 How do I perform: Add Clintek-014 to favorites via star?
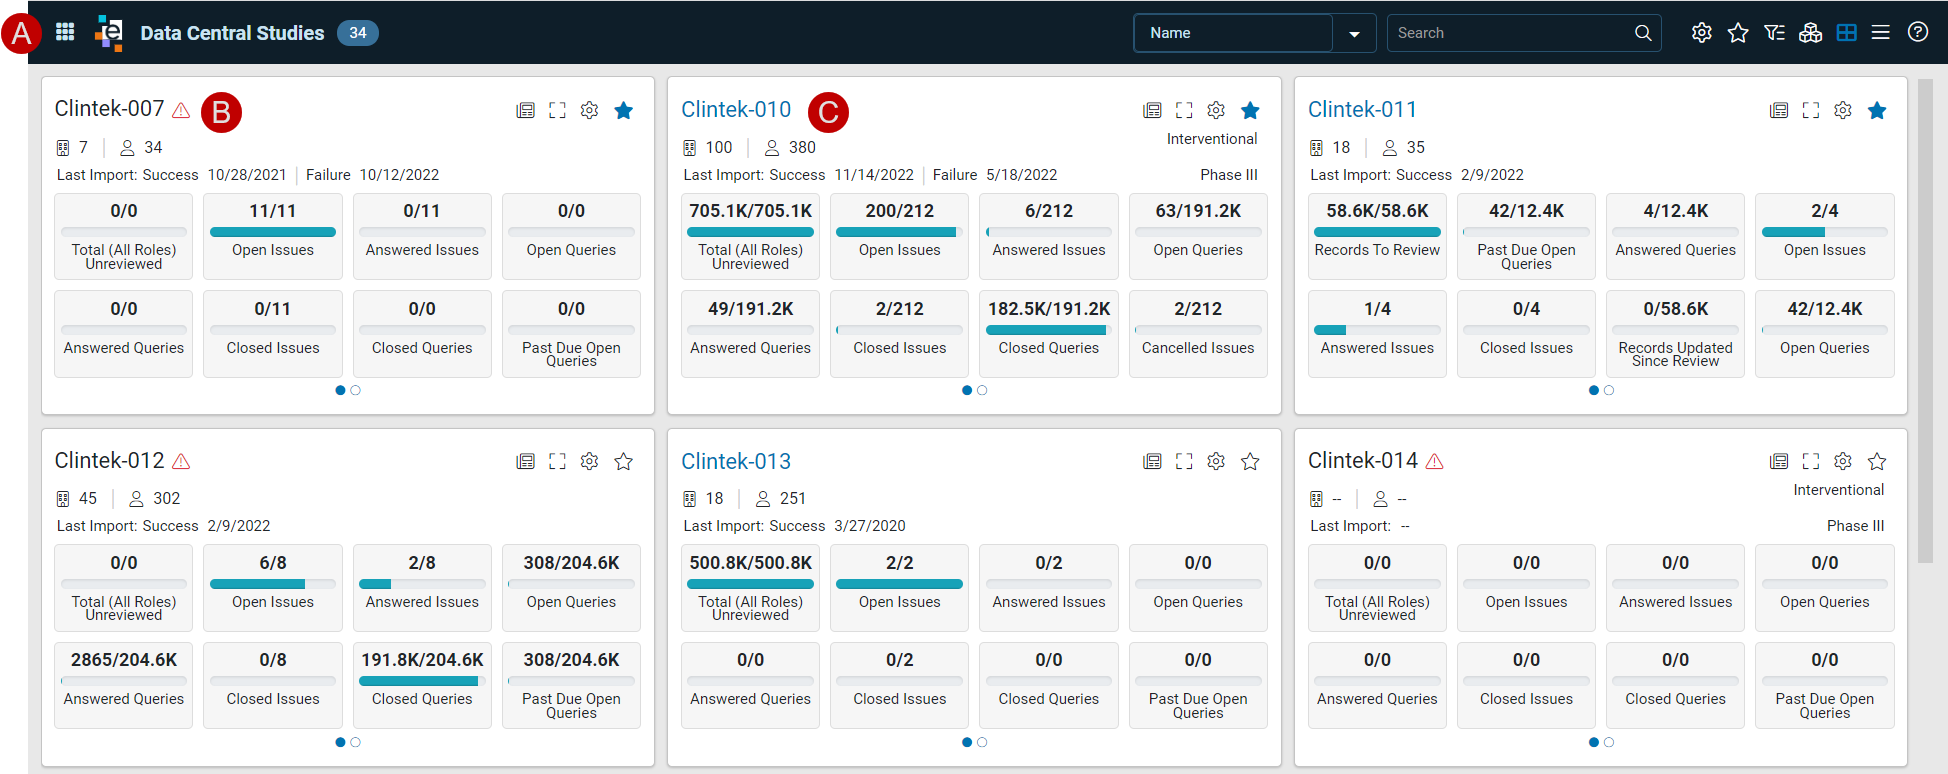1877,461
